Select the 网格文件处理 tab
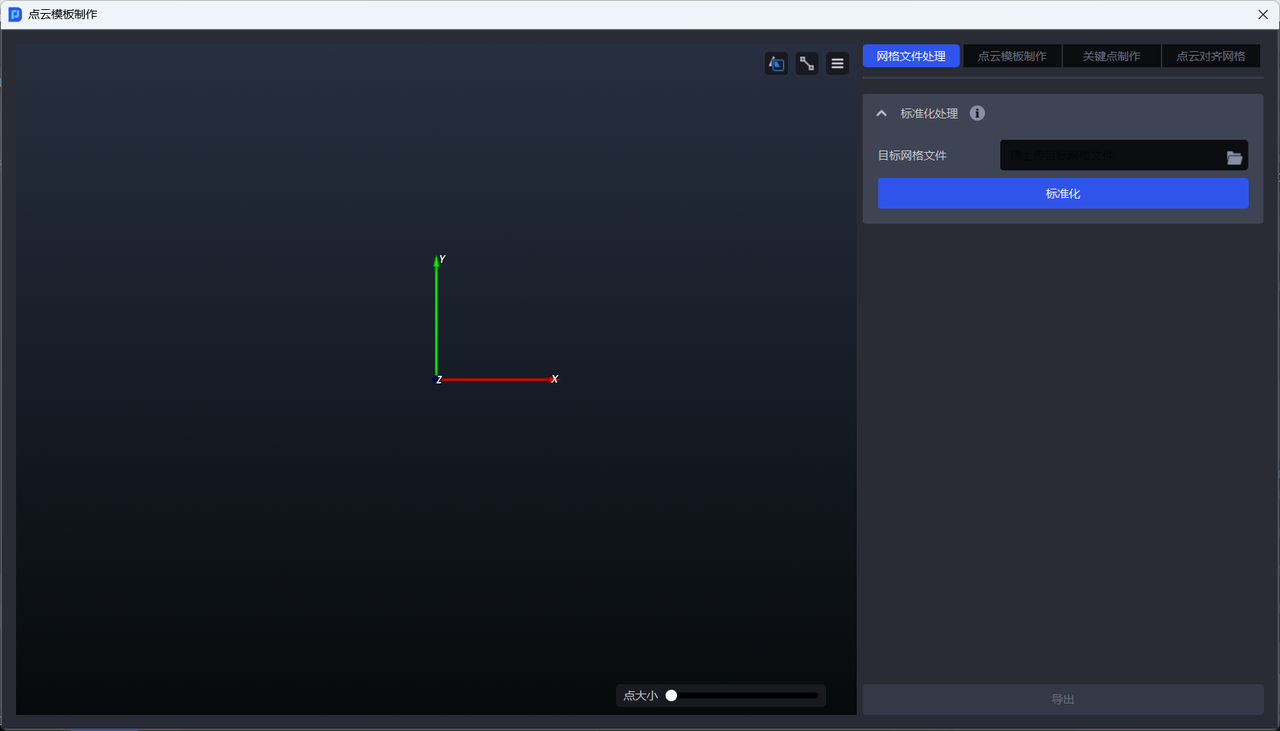1280x731 pixels. click(x=910, y=56)
